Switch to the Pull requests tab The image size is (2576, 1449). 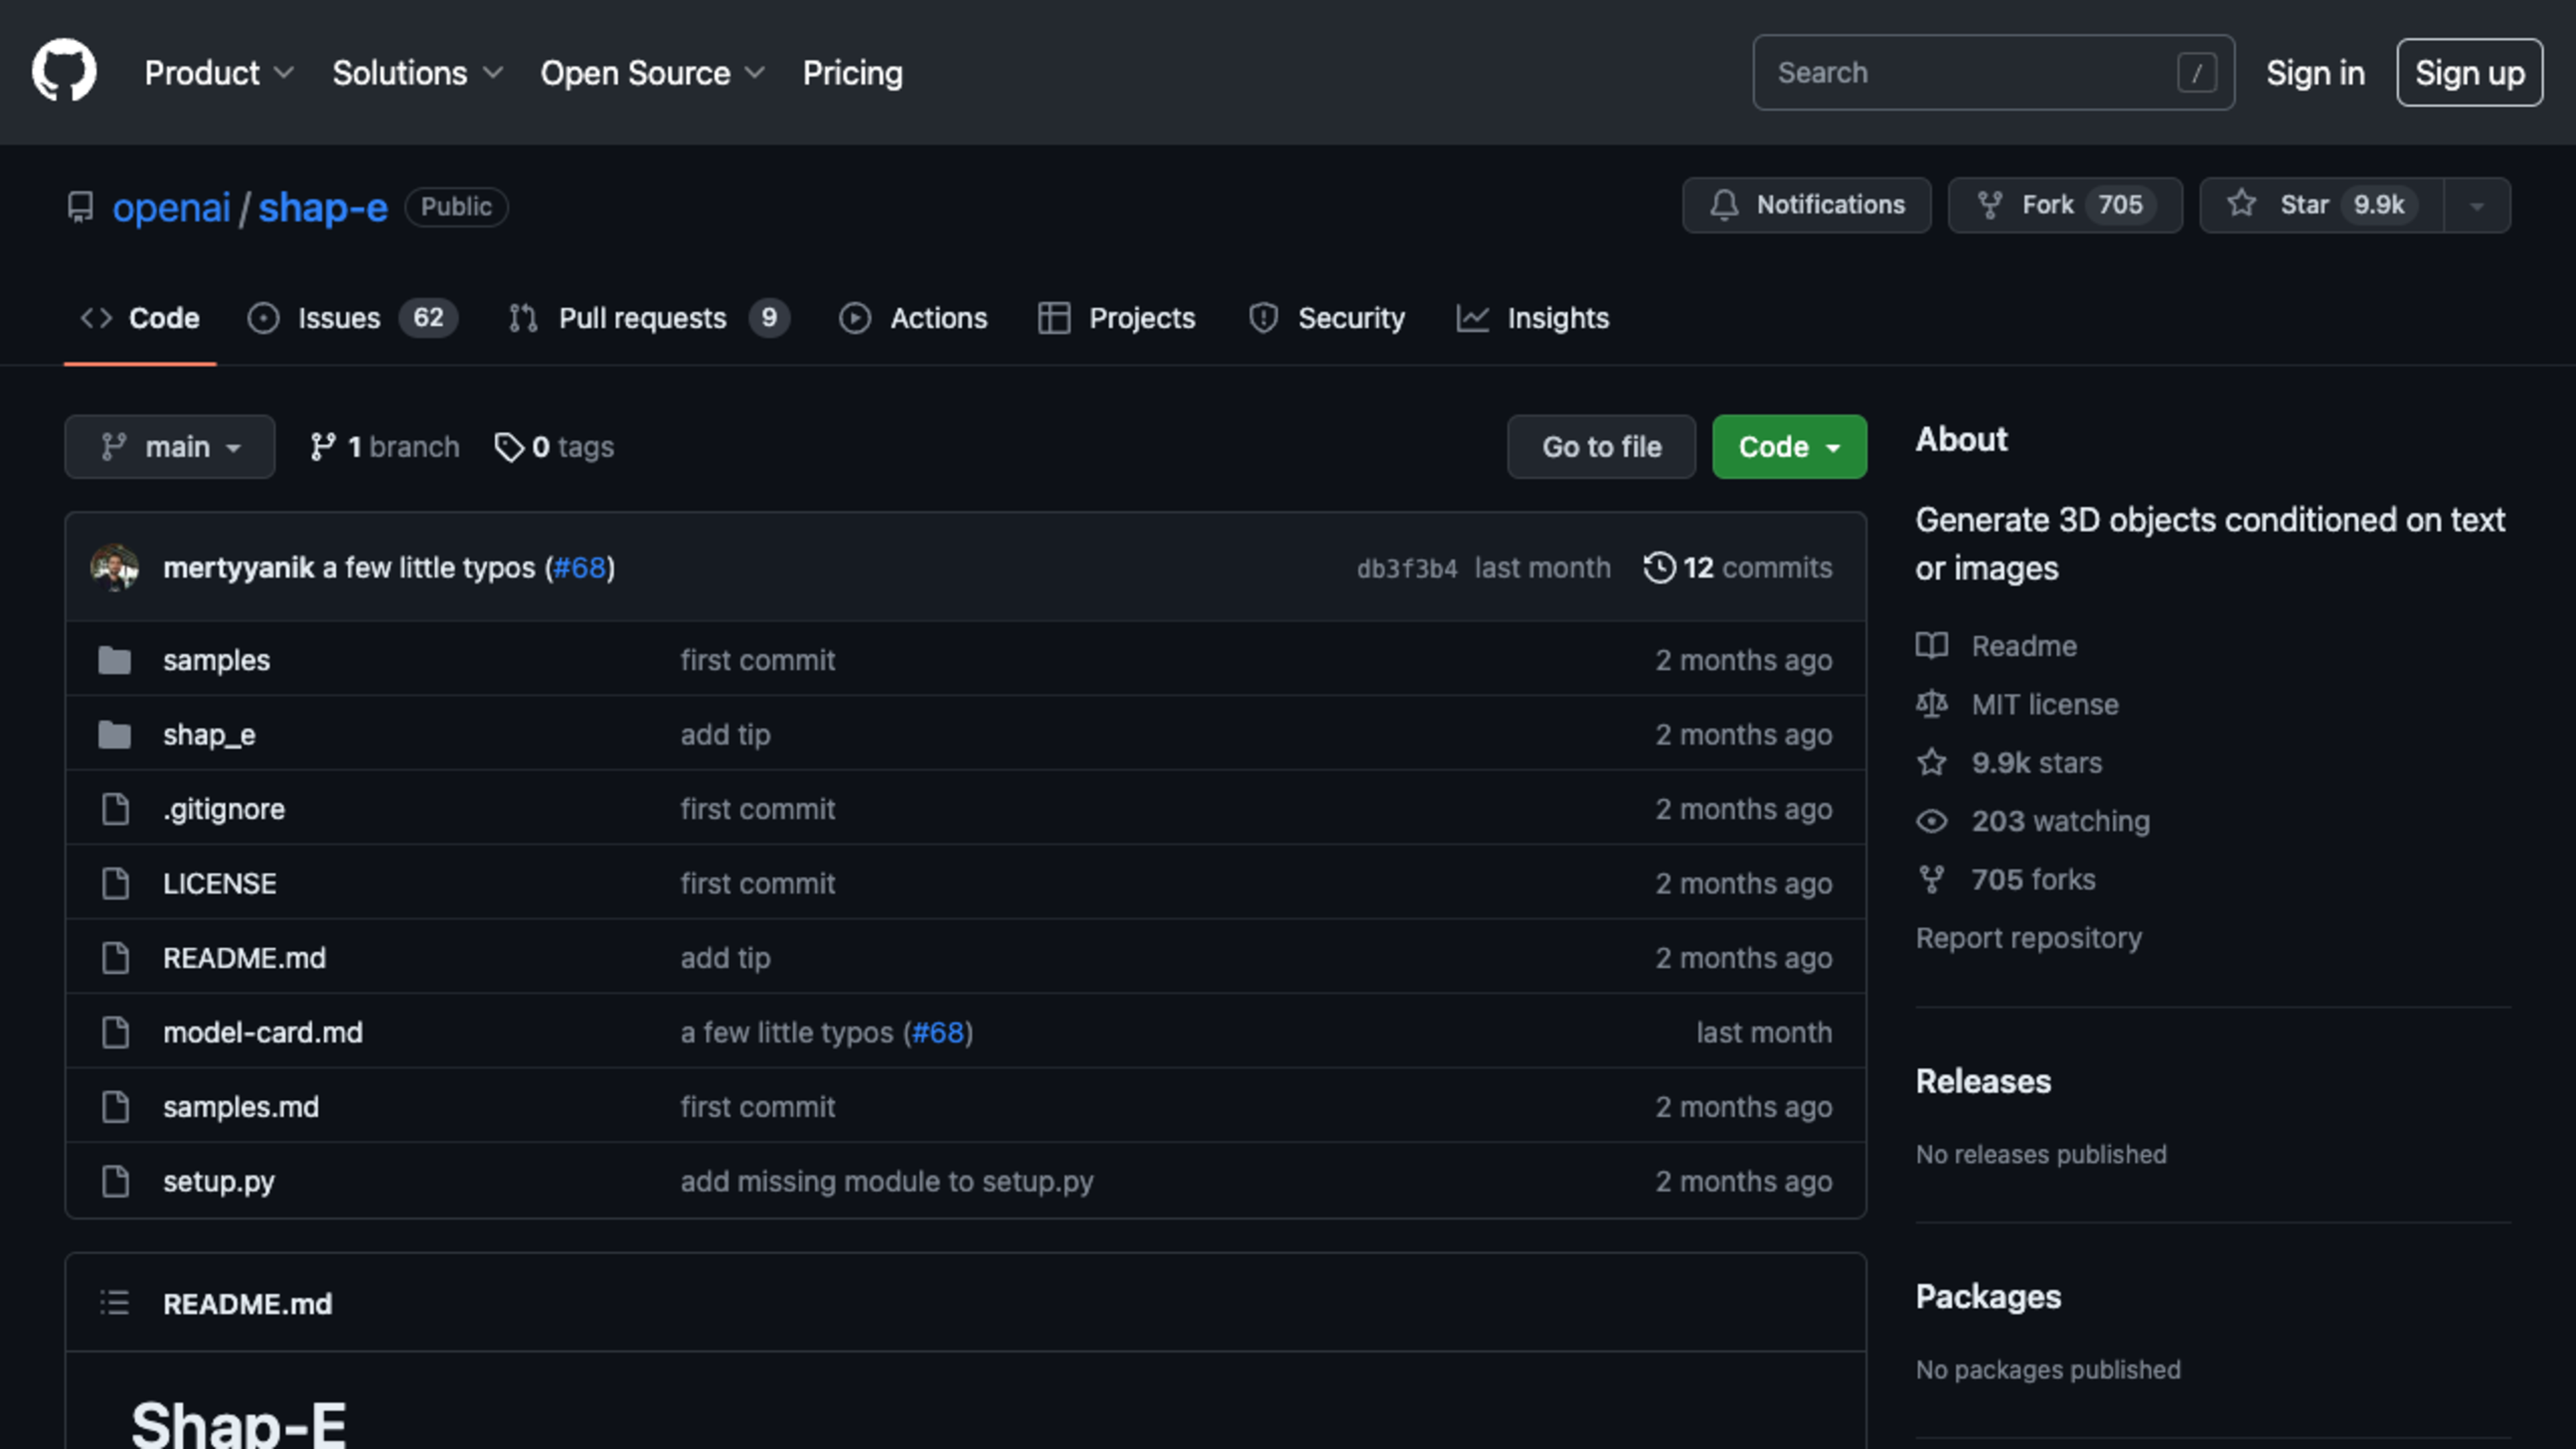(649, 318)
